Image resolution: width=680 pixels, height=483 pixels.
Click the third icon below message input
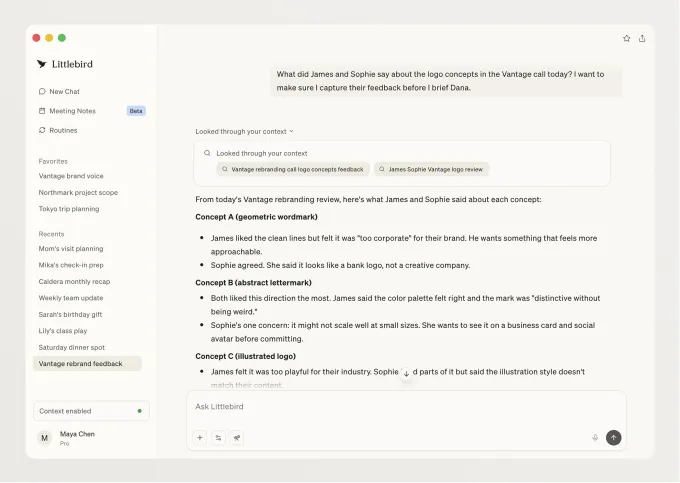236,437
